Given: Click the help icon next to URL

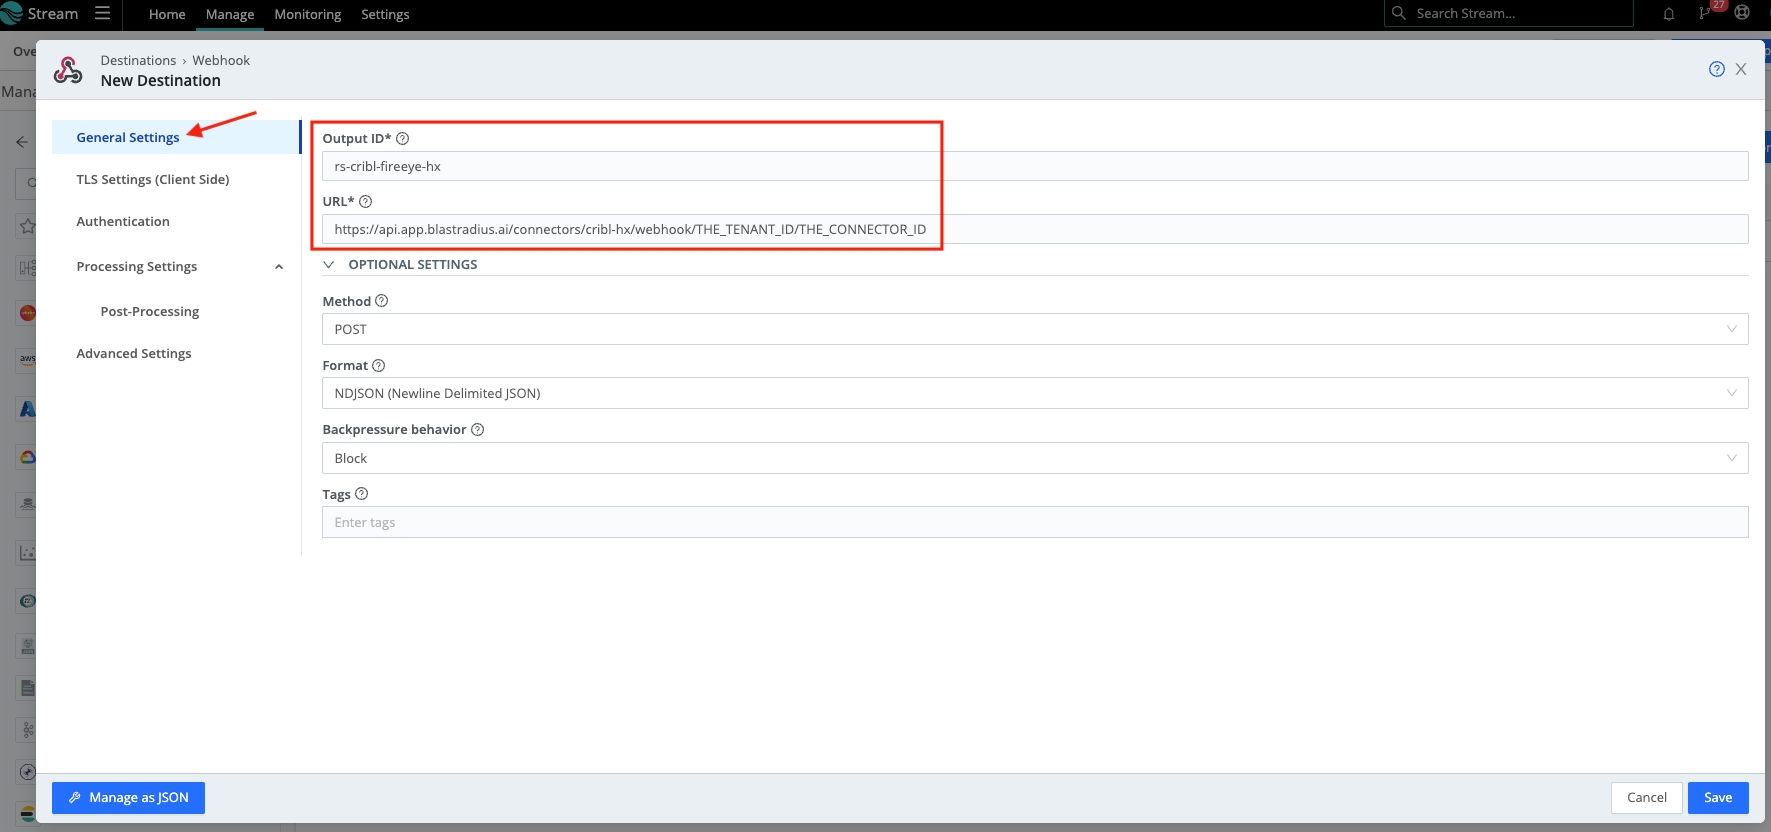Looking at the screenshot, I should [366, 202].
